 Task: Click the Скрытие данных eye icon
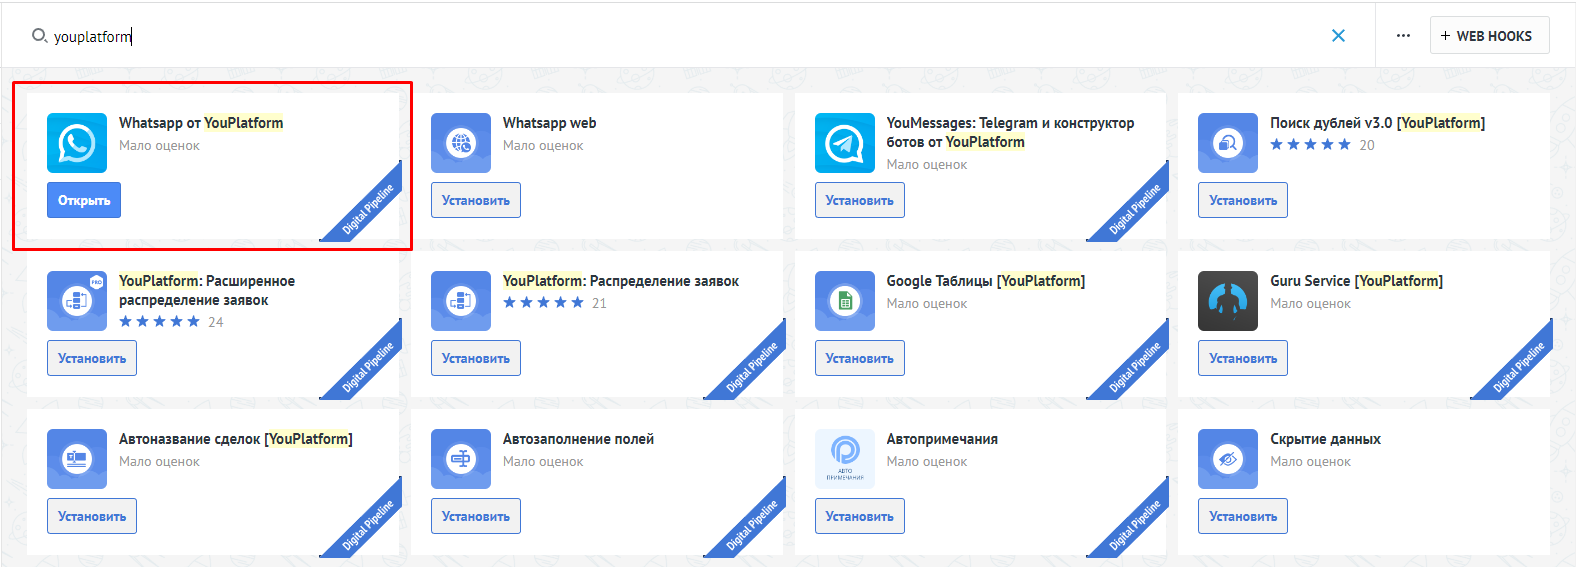click(1228, 459)
